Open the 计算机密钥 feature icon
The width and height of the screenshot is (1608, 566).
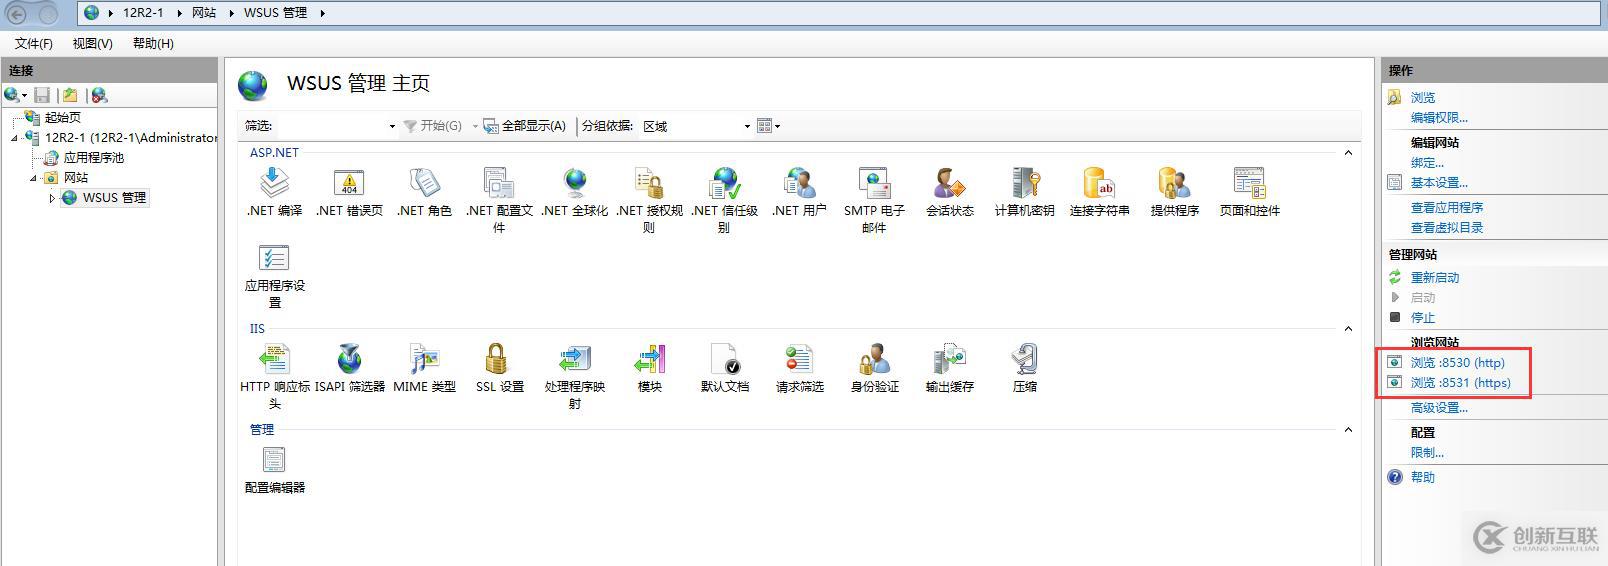pos(1024,182)
